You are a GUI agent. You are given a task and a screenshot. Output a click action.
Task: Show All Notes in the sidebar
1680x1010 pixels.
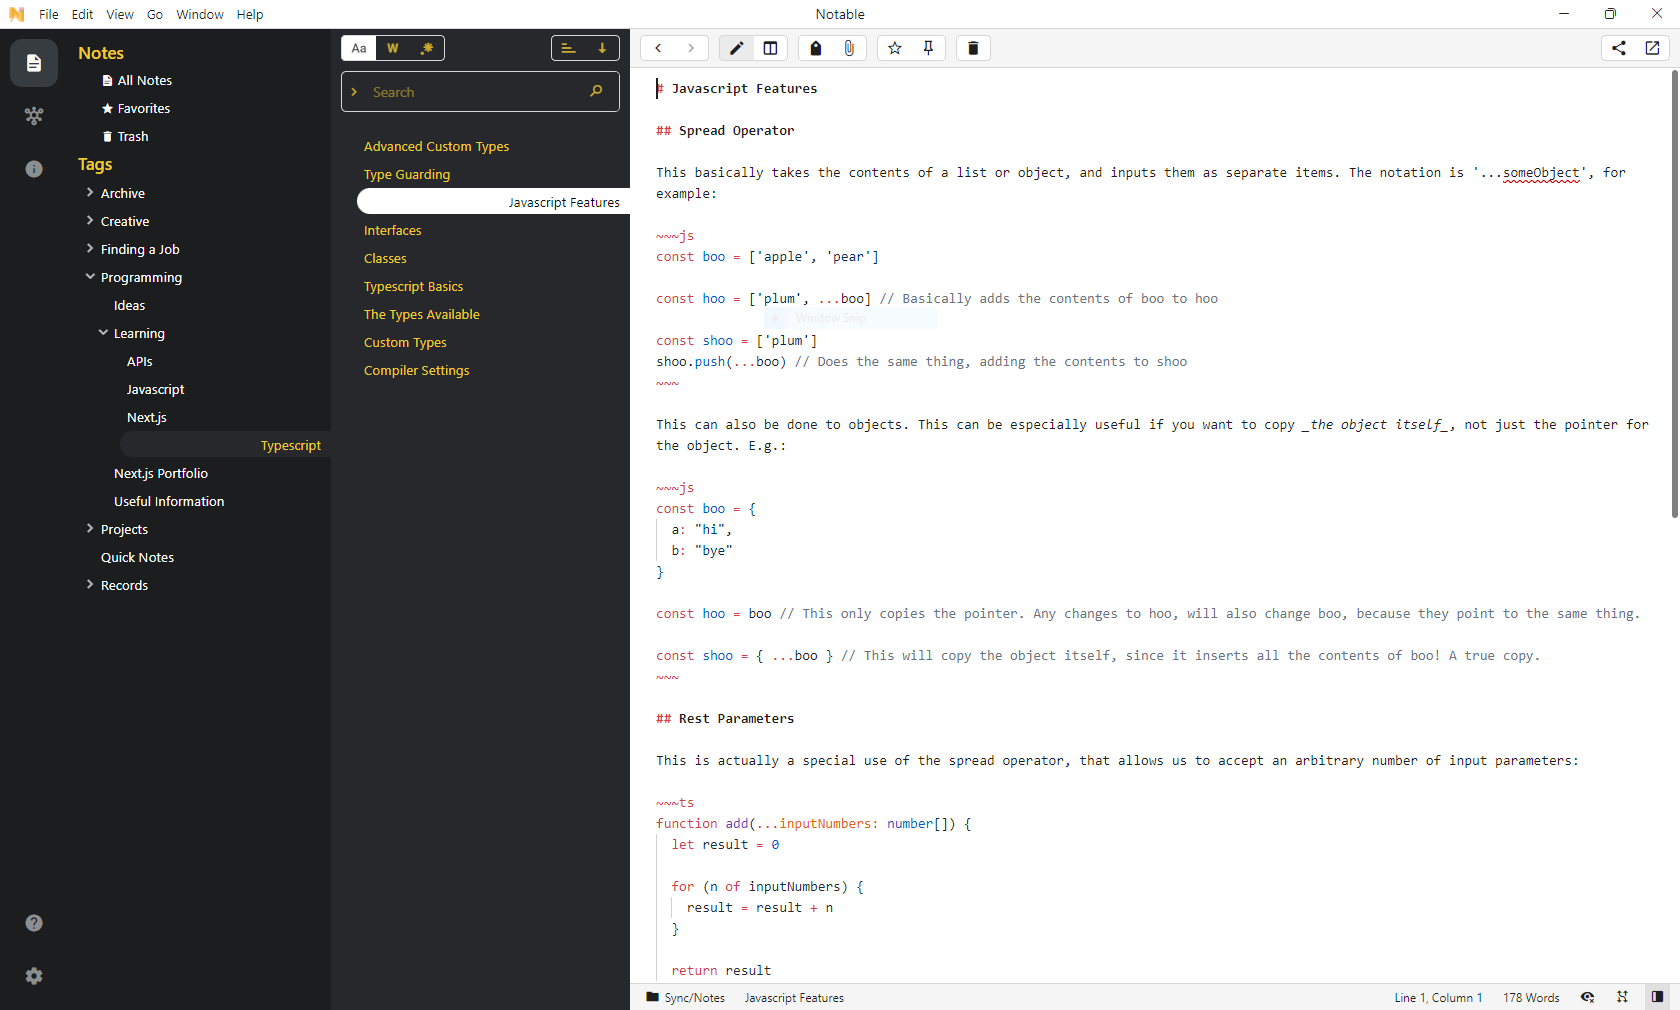point(144,80)
